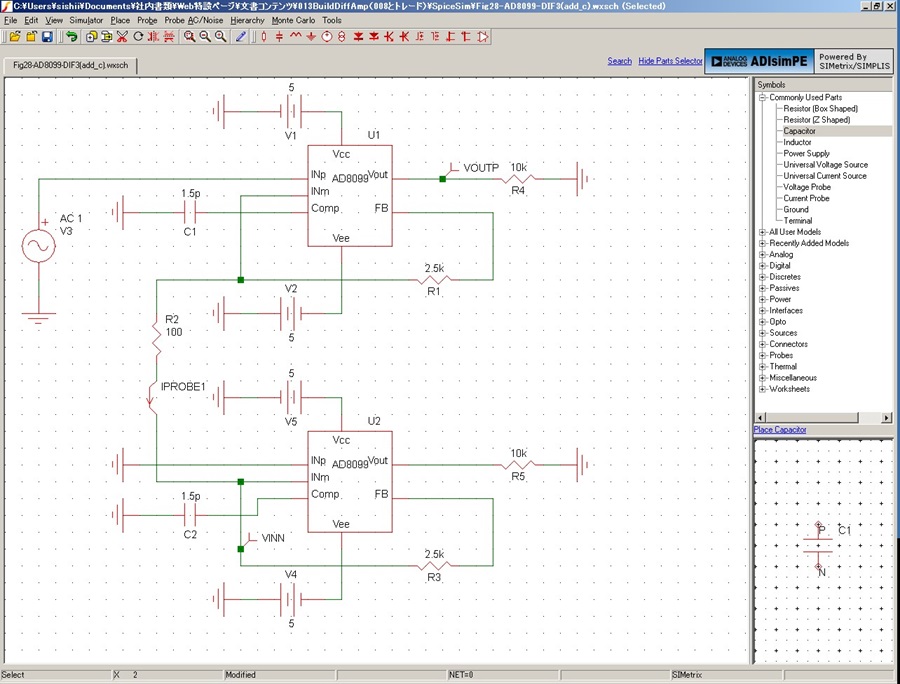Open the Monte Carlo menu
The image size is (900, 684).
click(x=293, y=20)
